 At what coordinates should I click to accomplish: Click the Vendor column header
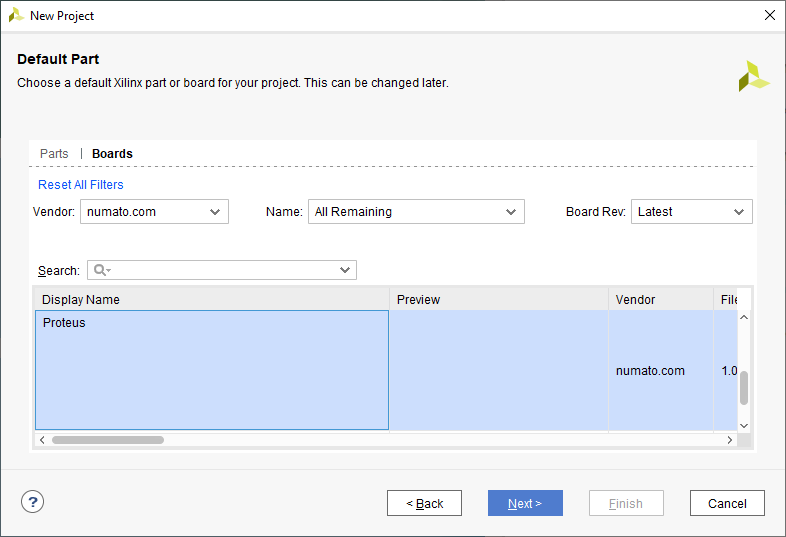pyautogui.click(x=660, y=299)
